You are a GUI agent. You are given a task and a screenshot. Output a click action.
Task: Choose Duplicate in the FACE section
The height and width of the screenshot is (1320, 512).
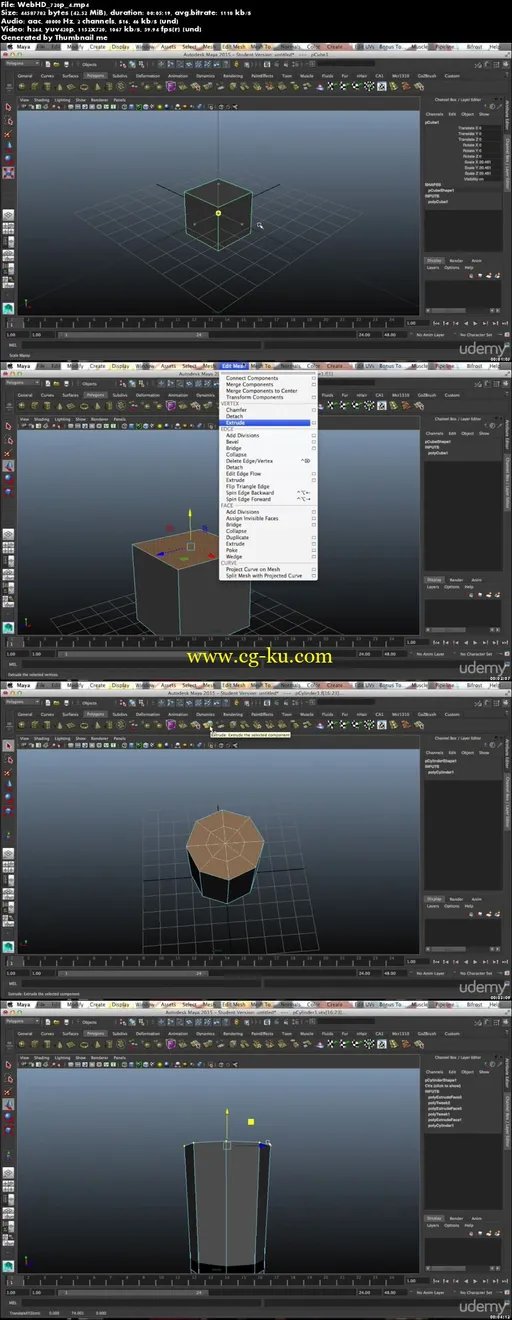coord(237,538)
